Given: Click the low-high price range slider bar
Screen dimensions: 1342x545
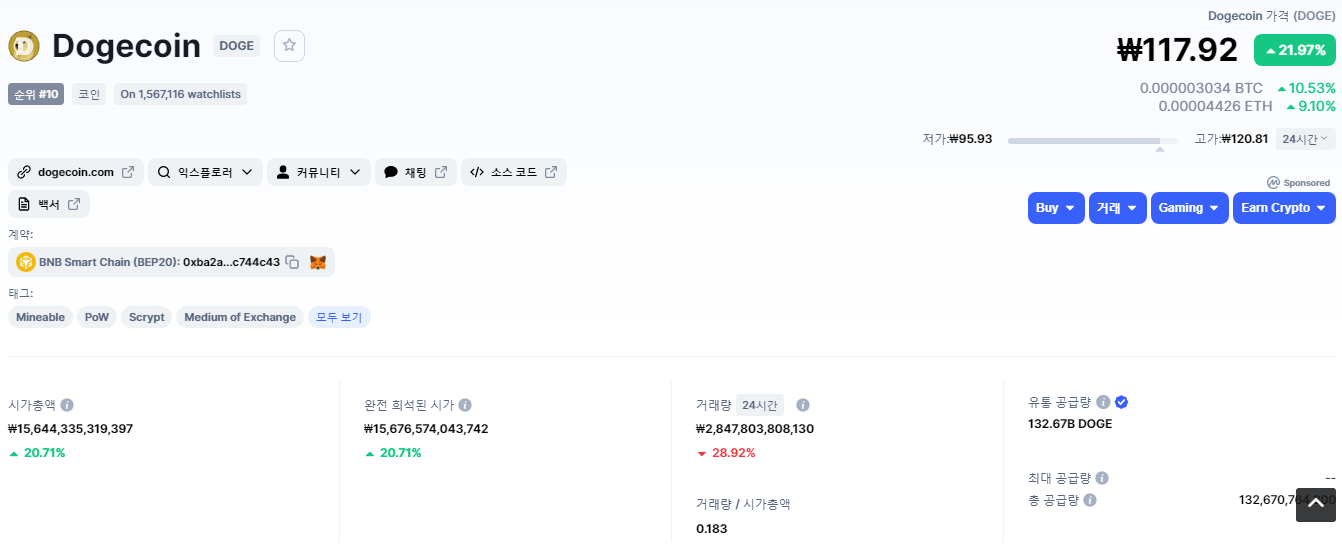Looking at the screenshot, I should point(1092,141).
